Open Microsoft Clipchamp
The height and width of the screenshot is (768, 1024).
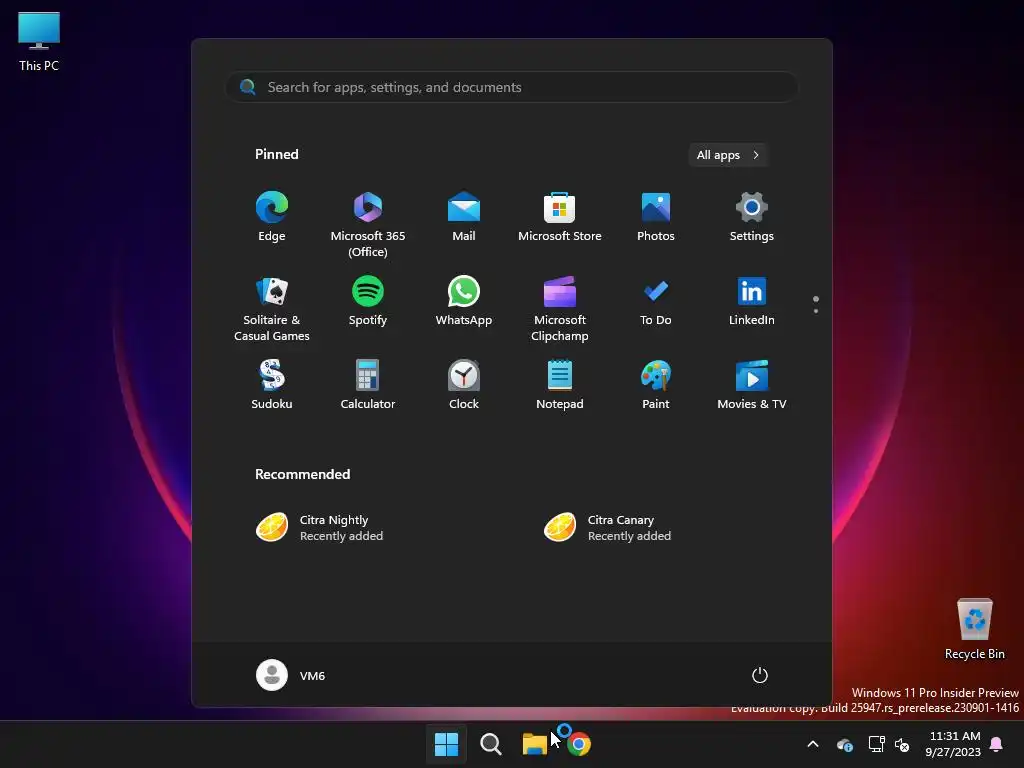(560, 309)
